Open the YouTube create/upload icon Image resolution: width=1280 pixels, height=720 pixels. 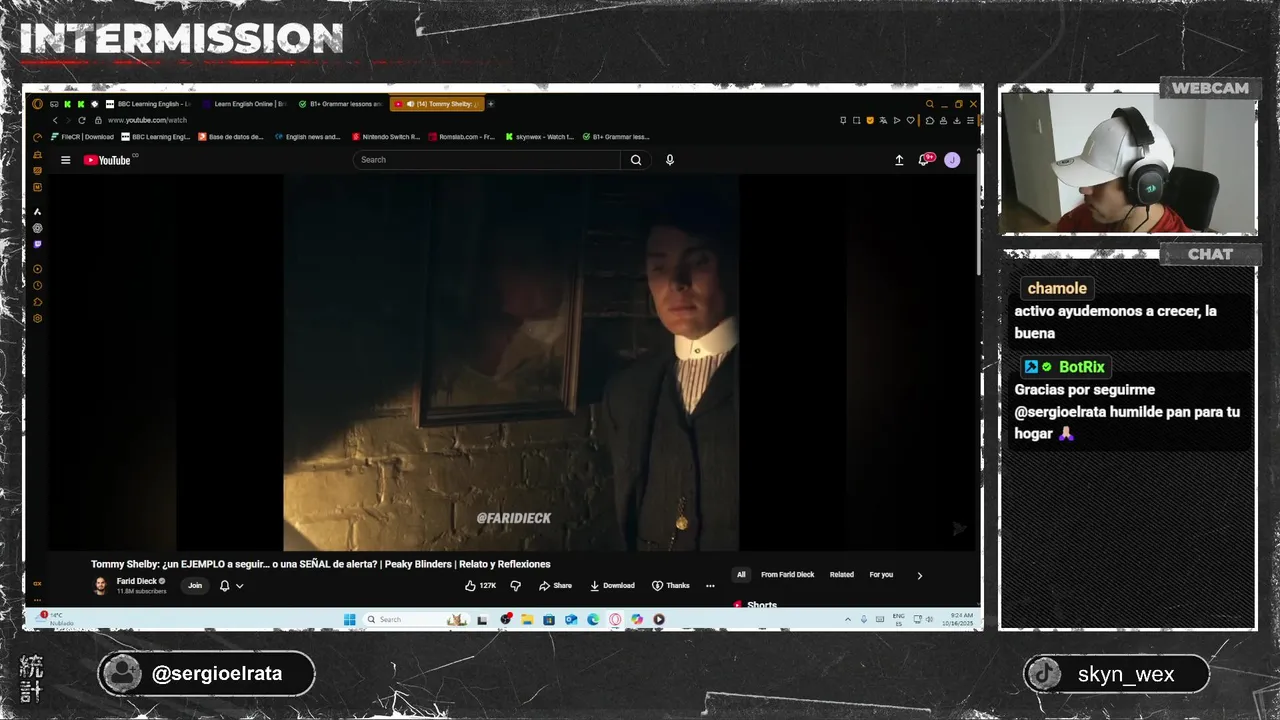pyautogui.click(x=899, y=160)
